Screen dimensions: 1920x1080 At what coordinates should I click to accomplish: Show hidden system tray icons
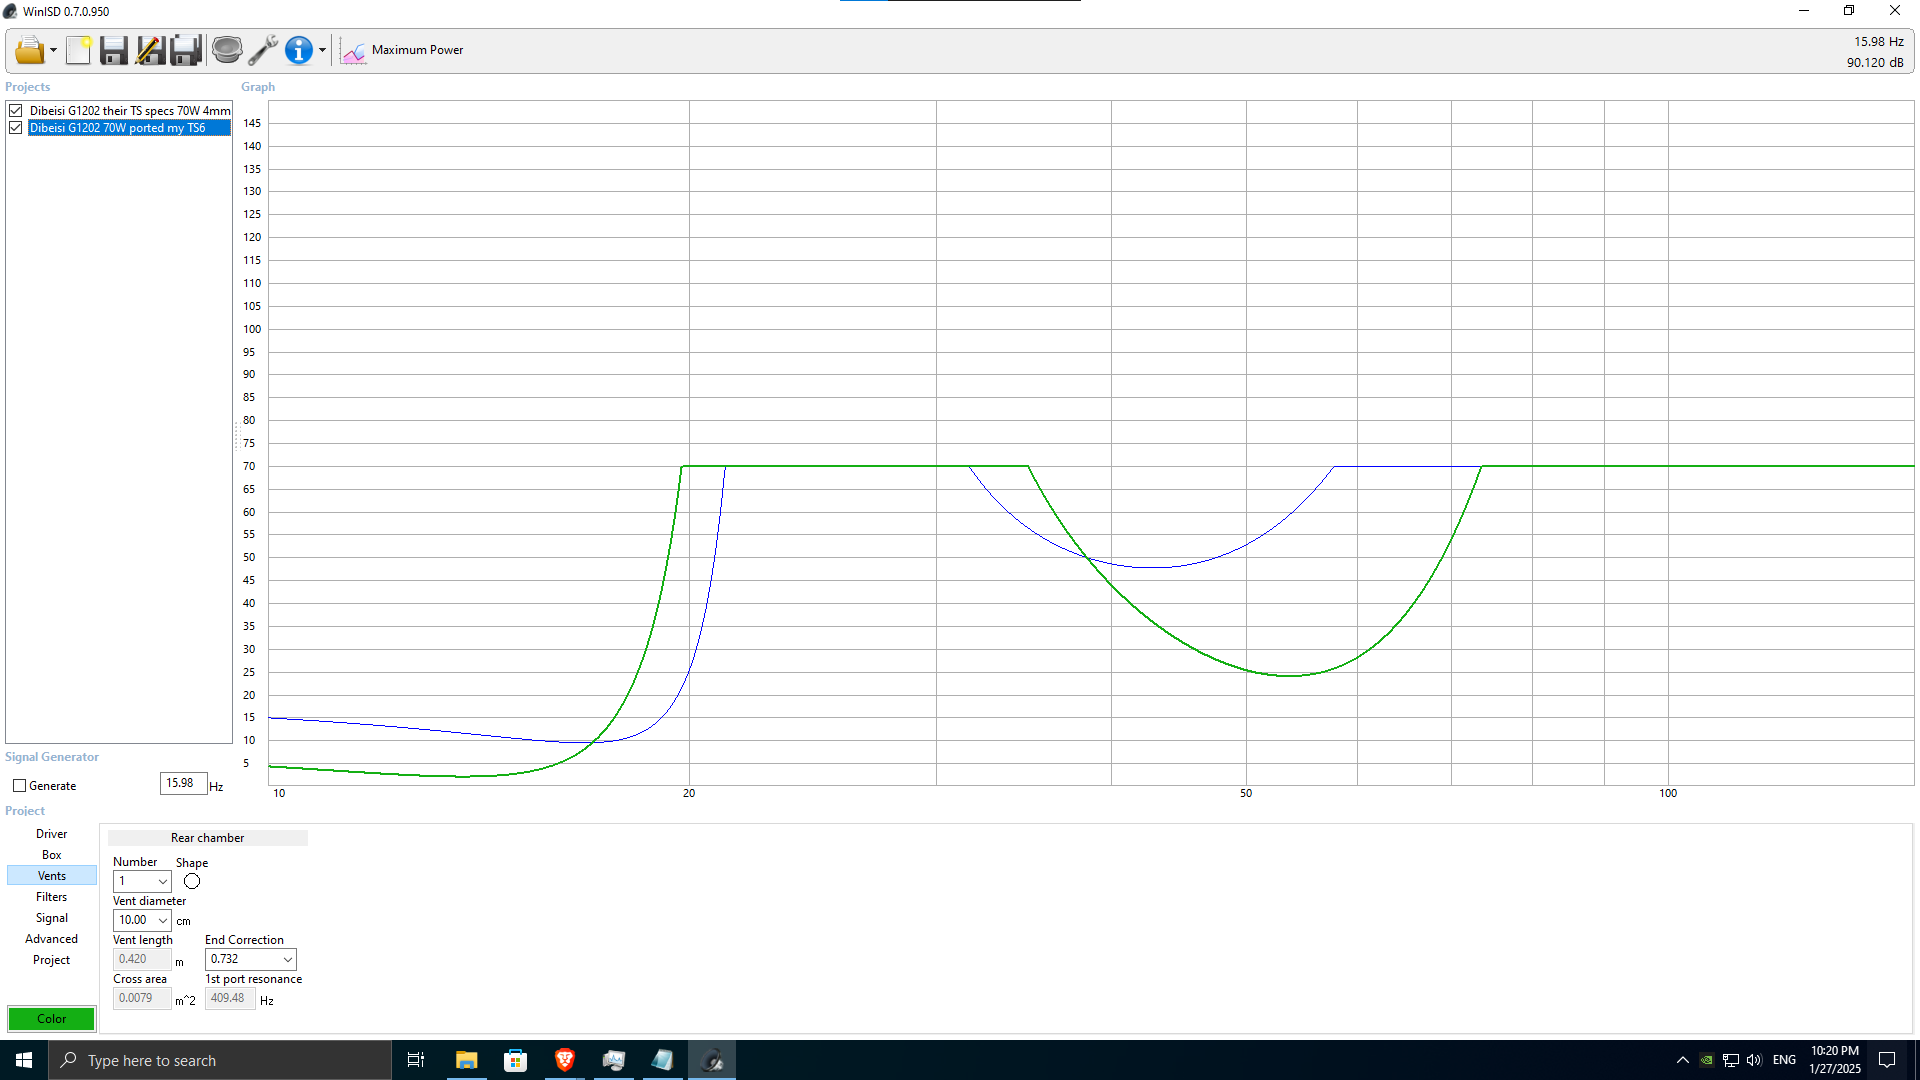(1683, 1060)
